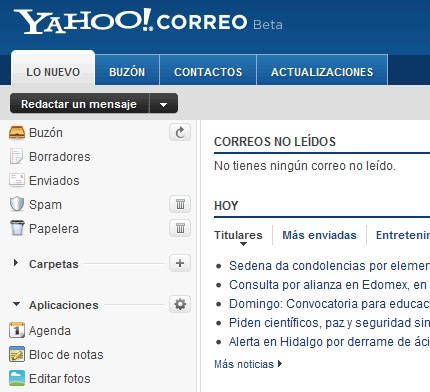This screenshot has width=430, height=392.
Task: Switch to the LO NUEVO tab
Action: tap(53, 69)
